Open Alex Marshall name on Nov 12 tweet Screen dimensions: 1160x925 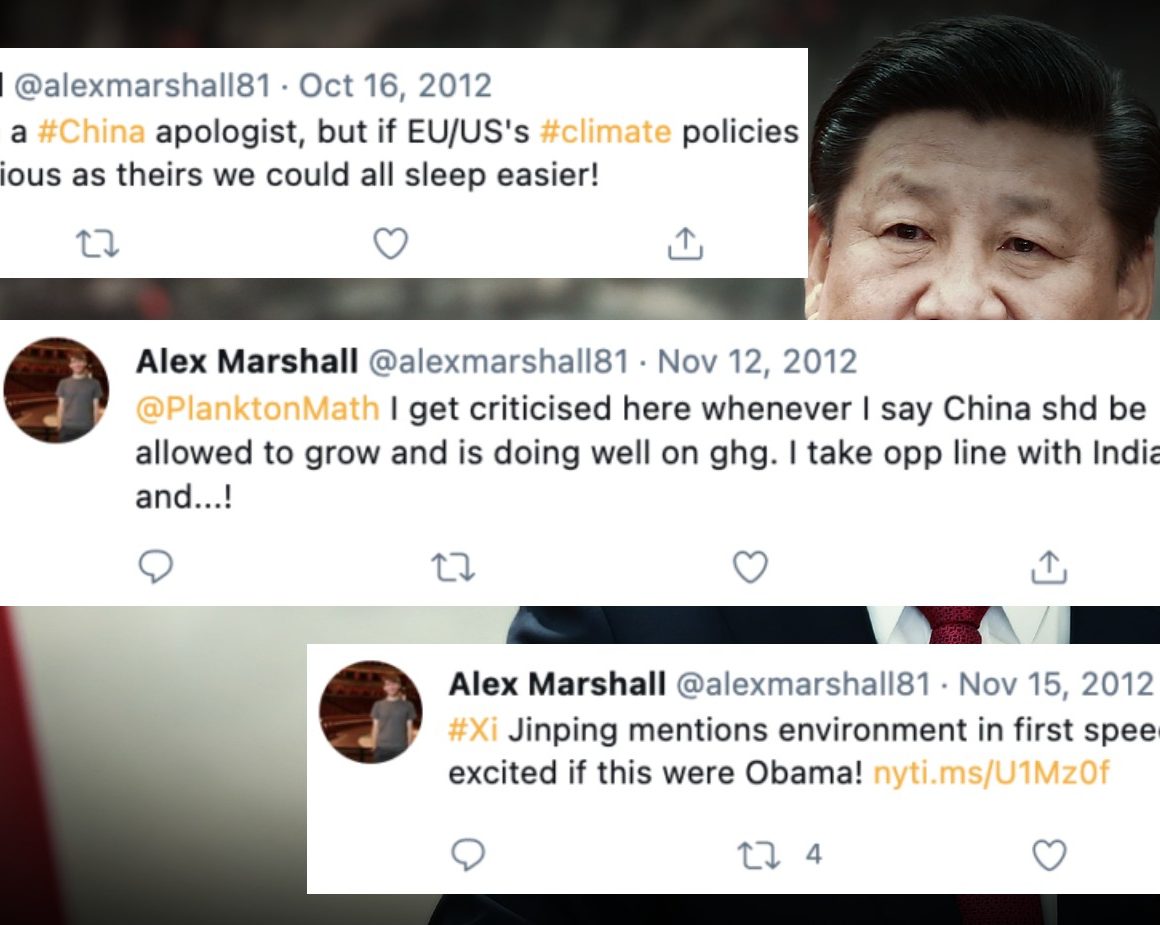coord(247,362)
